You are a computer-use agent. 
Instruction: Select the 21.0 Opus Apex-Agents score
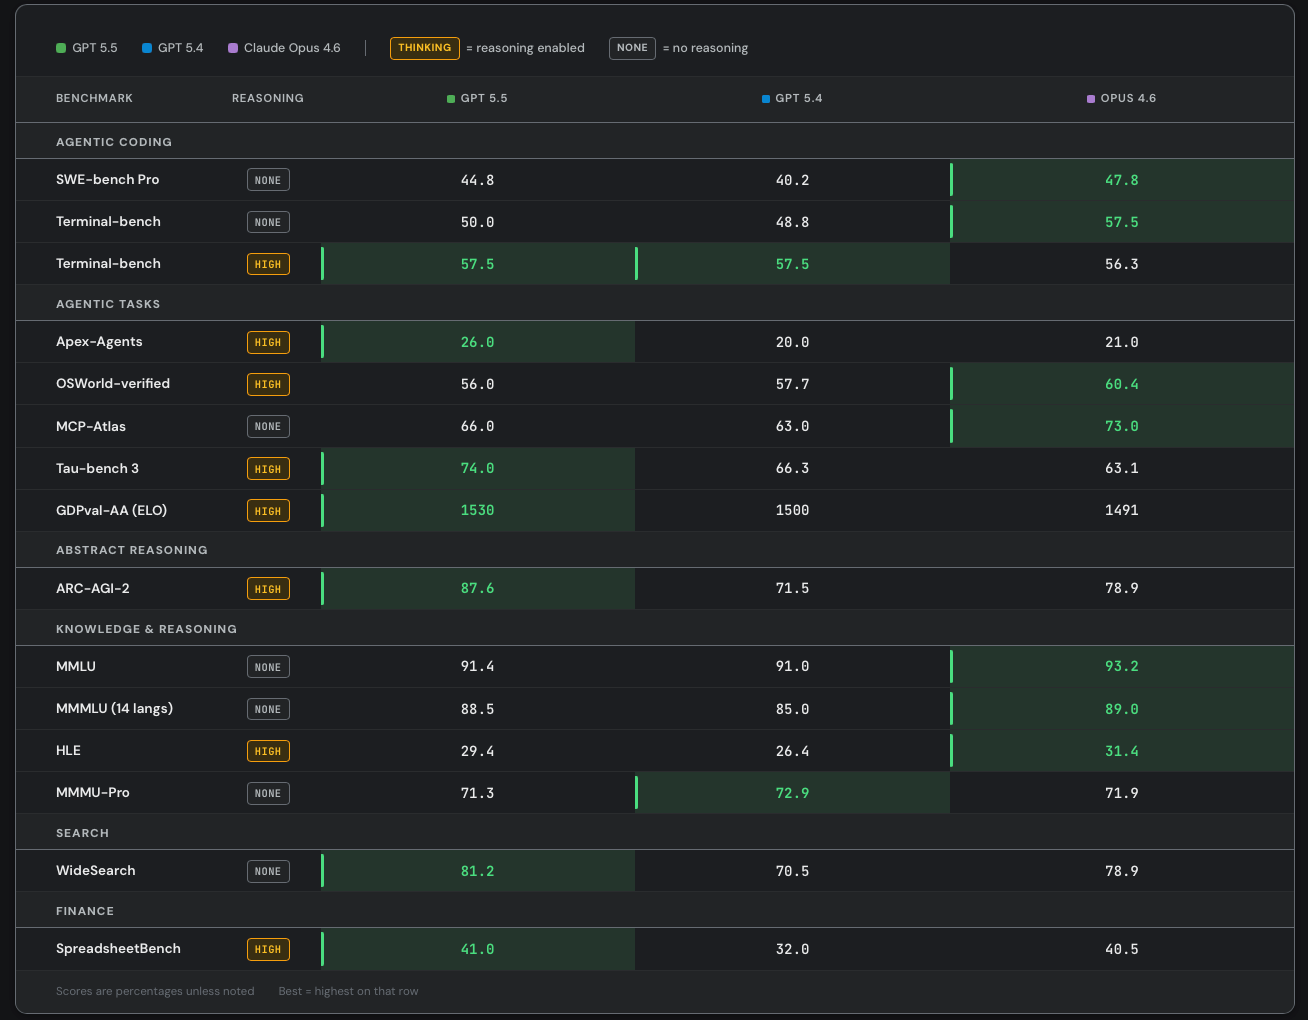tap(1121, 342)
